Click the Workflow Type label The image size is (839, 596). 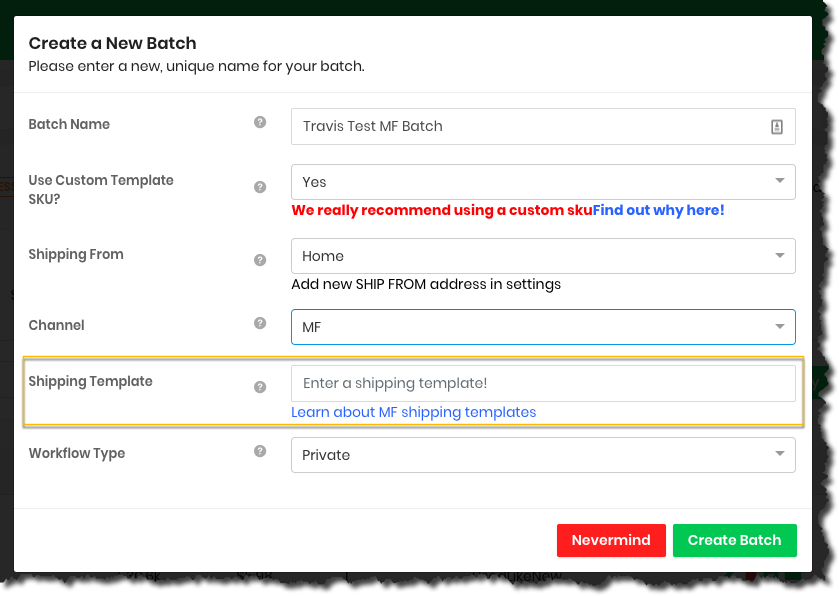click(x=77, y=453)
